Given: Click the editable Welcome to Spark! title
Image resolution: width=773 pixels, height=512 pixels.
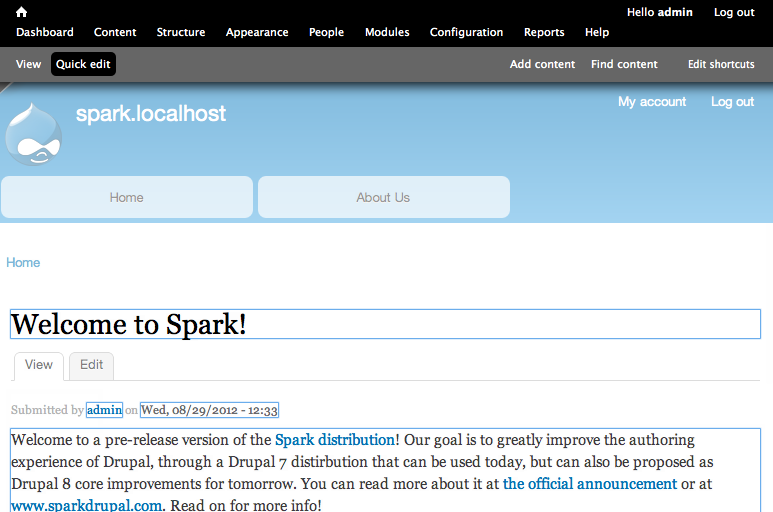Looking at the screenshot, I should (x=385, y=324).
